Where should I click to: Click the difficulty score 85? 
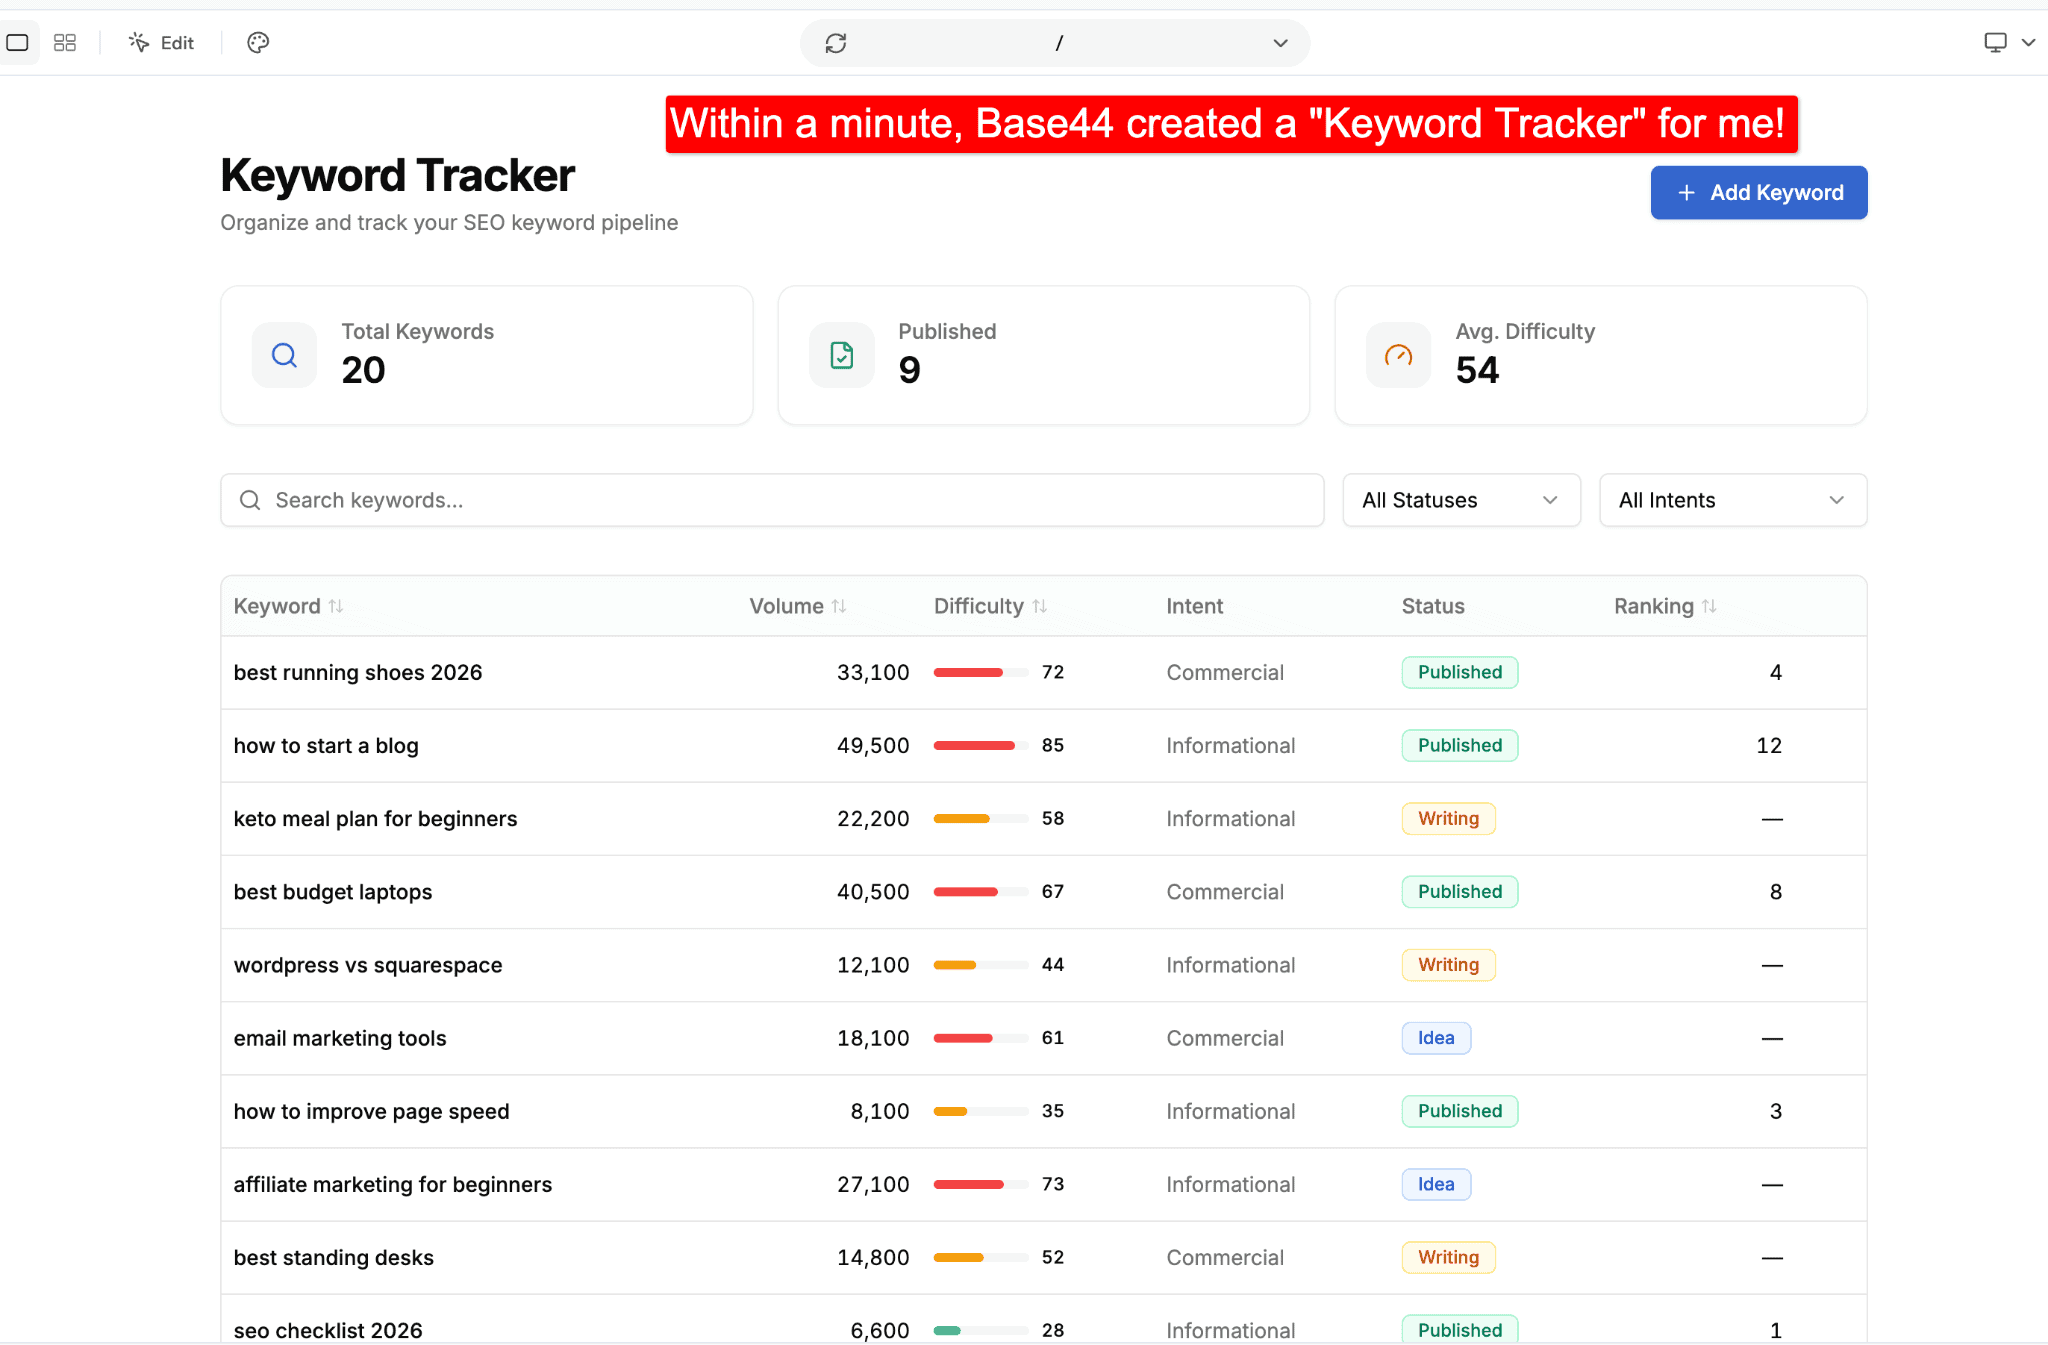(1052, 746)
